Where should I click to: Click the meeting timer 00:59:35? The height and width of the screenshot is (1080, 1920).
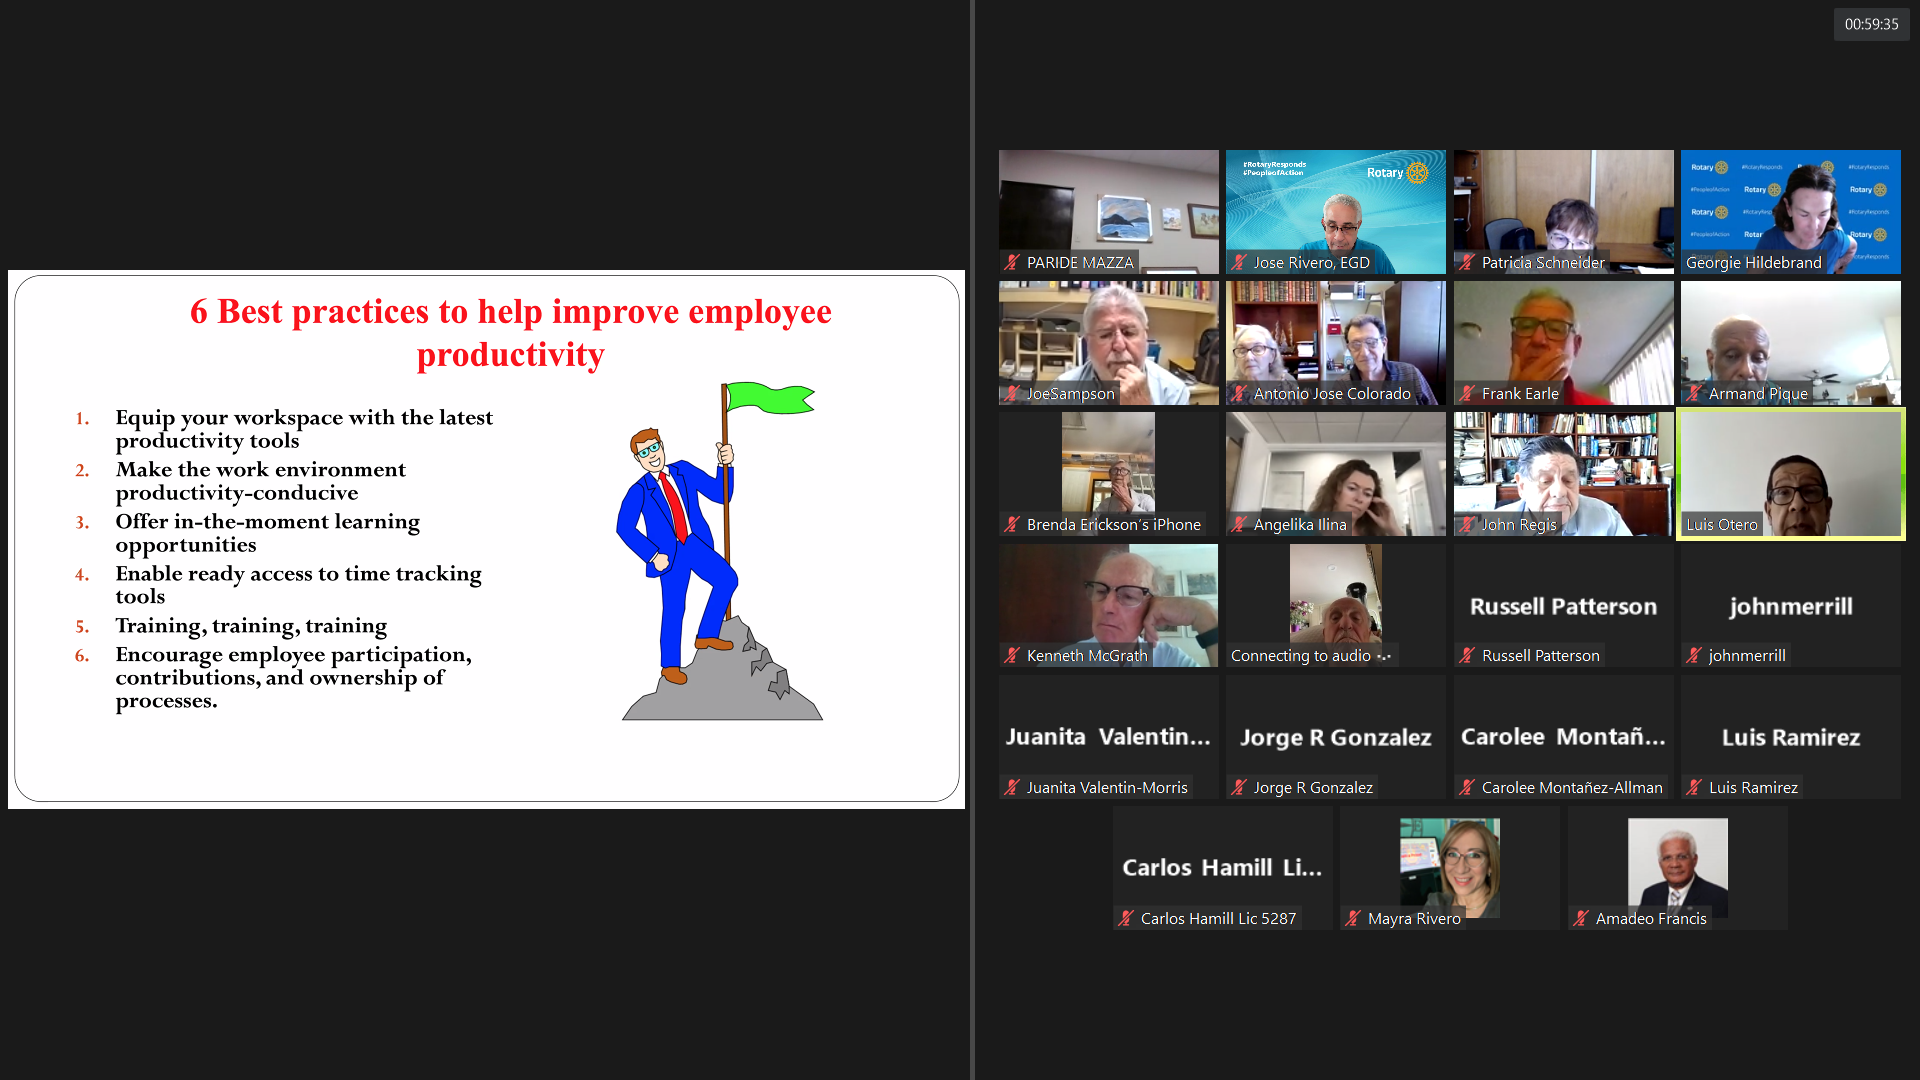pos(1871,24)
